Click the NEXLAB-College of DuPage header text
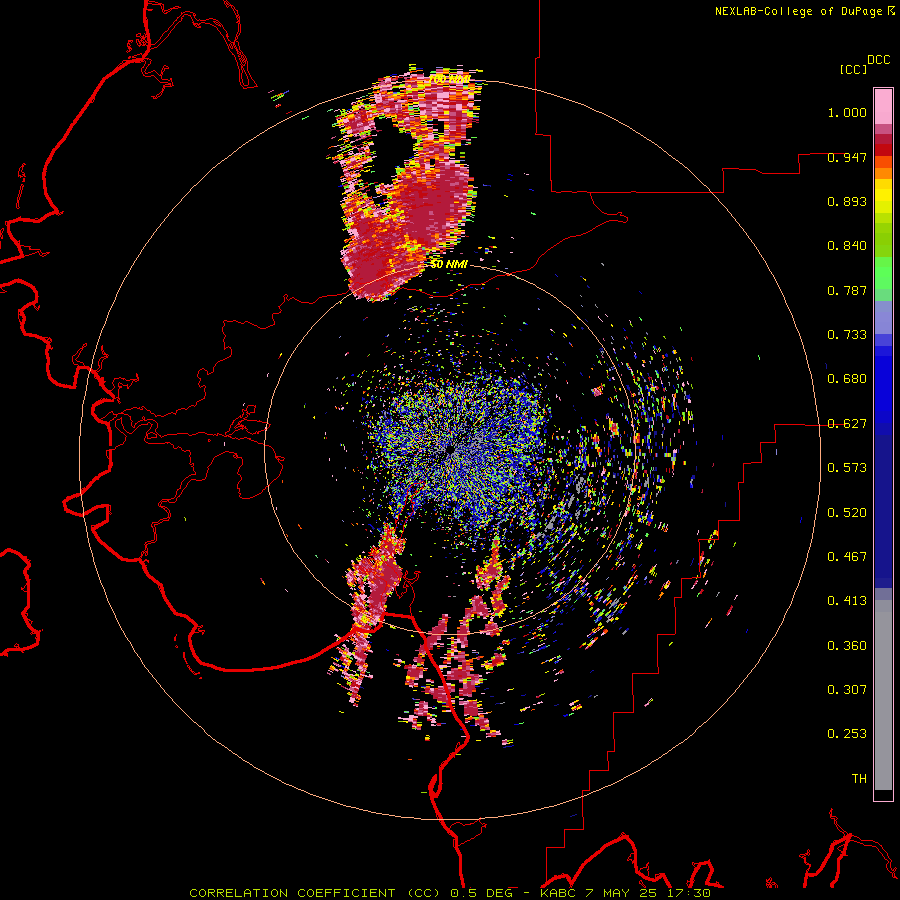This screenshot has height=900, width=900. [x=798, y=11]
